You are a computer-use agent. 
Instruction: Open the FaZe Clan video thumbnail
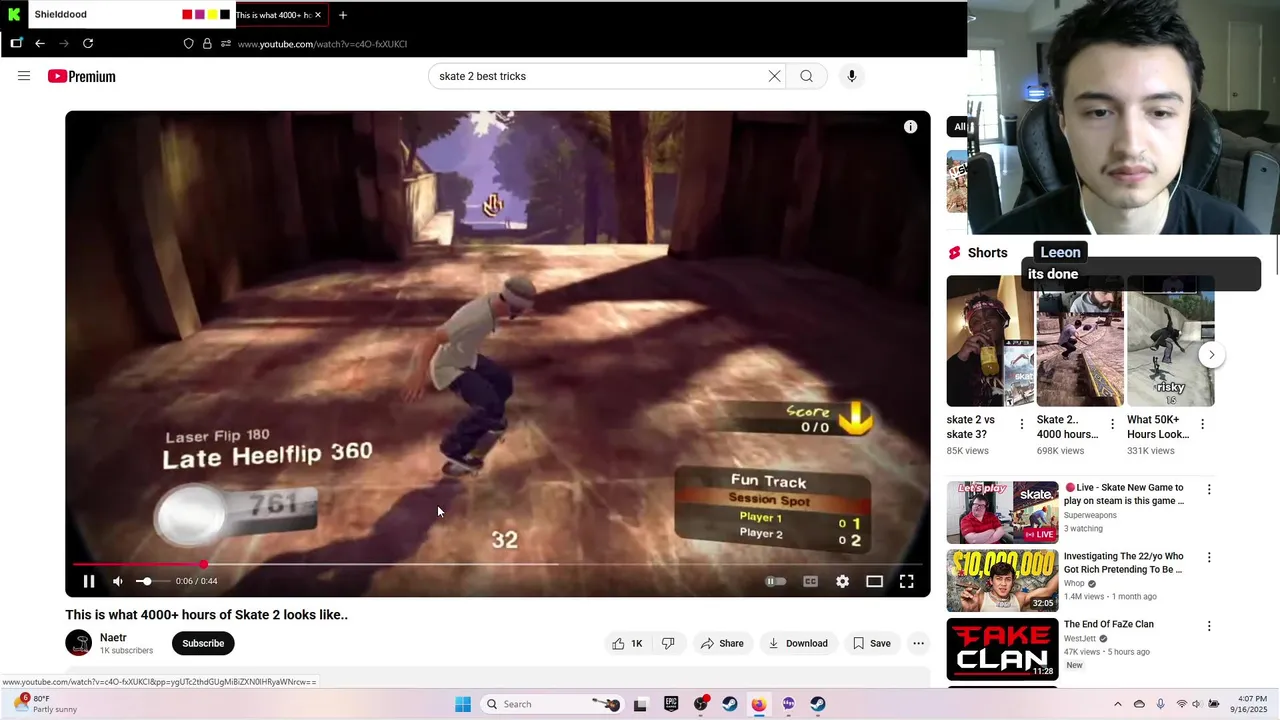1002,649
